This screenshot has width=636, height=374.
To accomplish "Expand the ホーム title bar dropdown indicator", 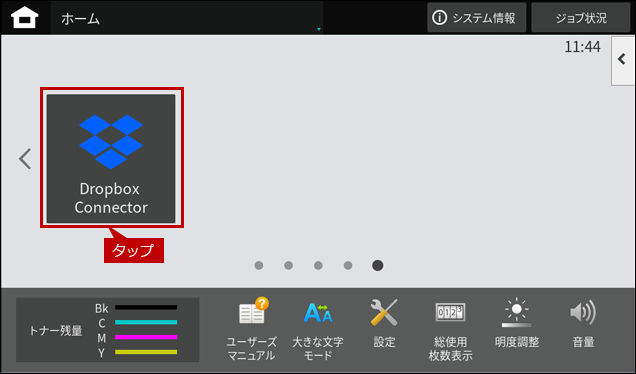I will (319, 29).
